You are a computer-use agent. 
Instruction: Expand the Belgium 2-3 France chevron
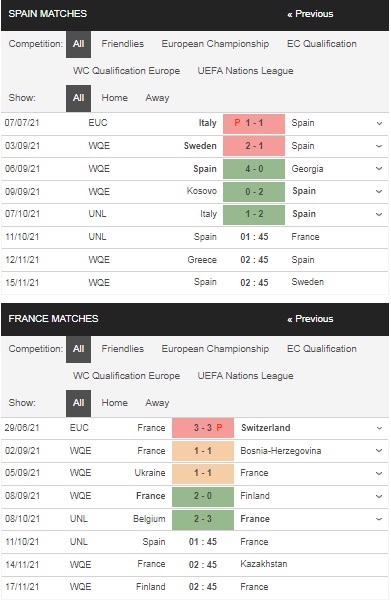[379, 519]
